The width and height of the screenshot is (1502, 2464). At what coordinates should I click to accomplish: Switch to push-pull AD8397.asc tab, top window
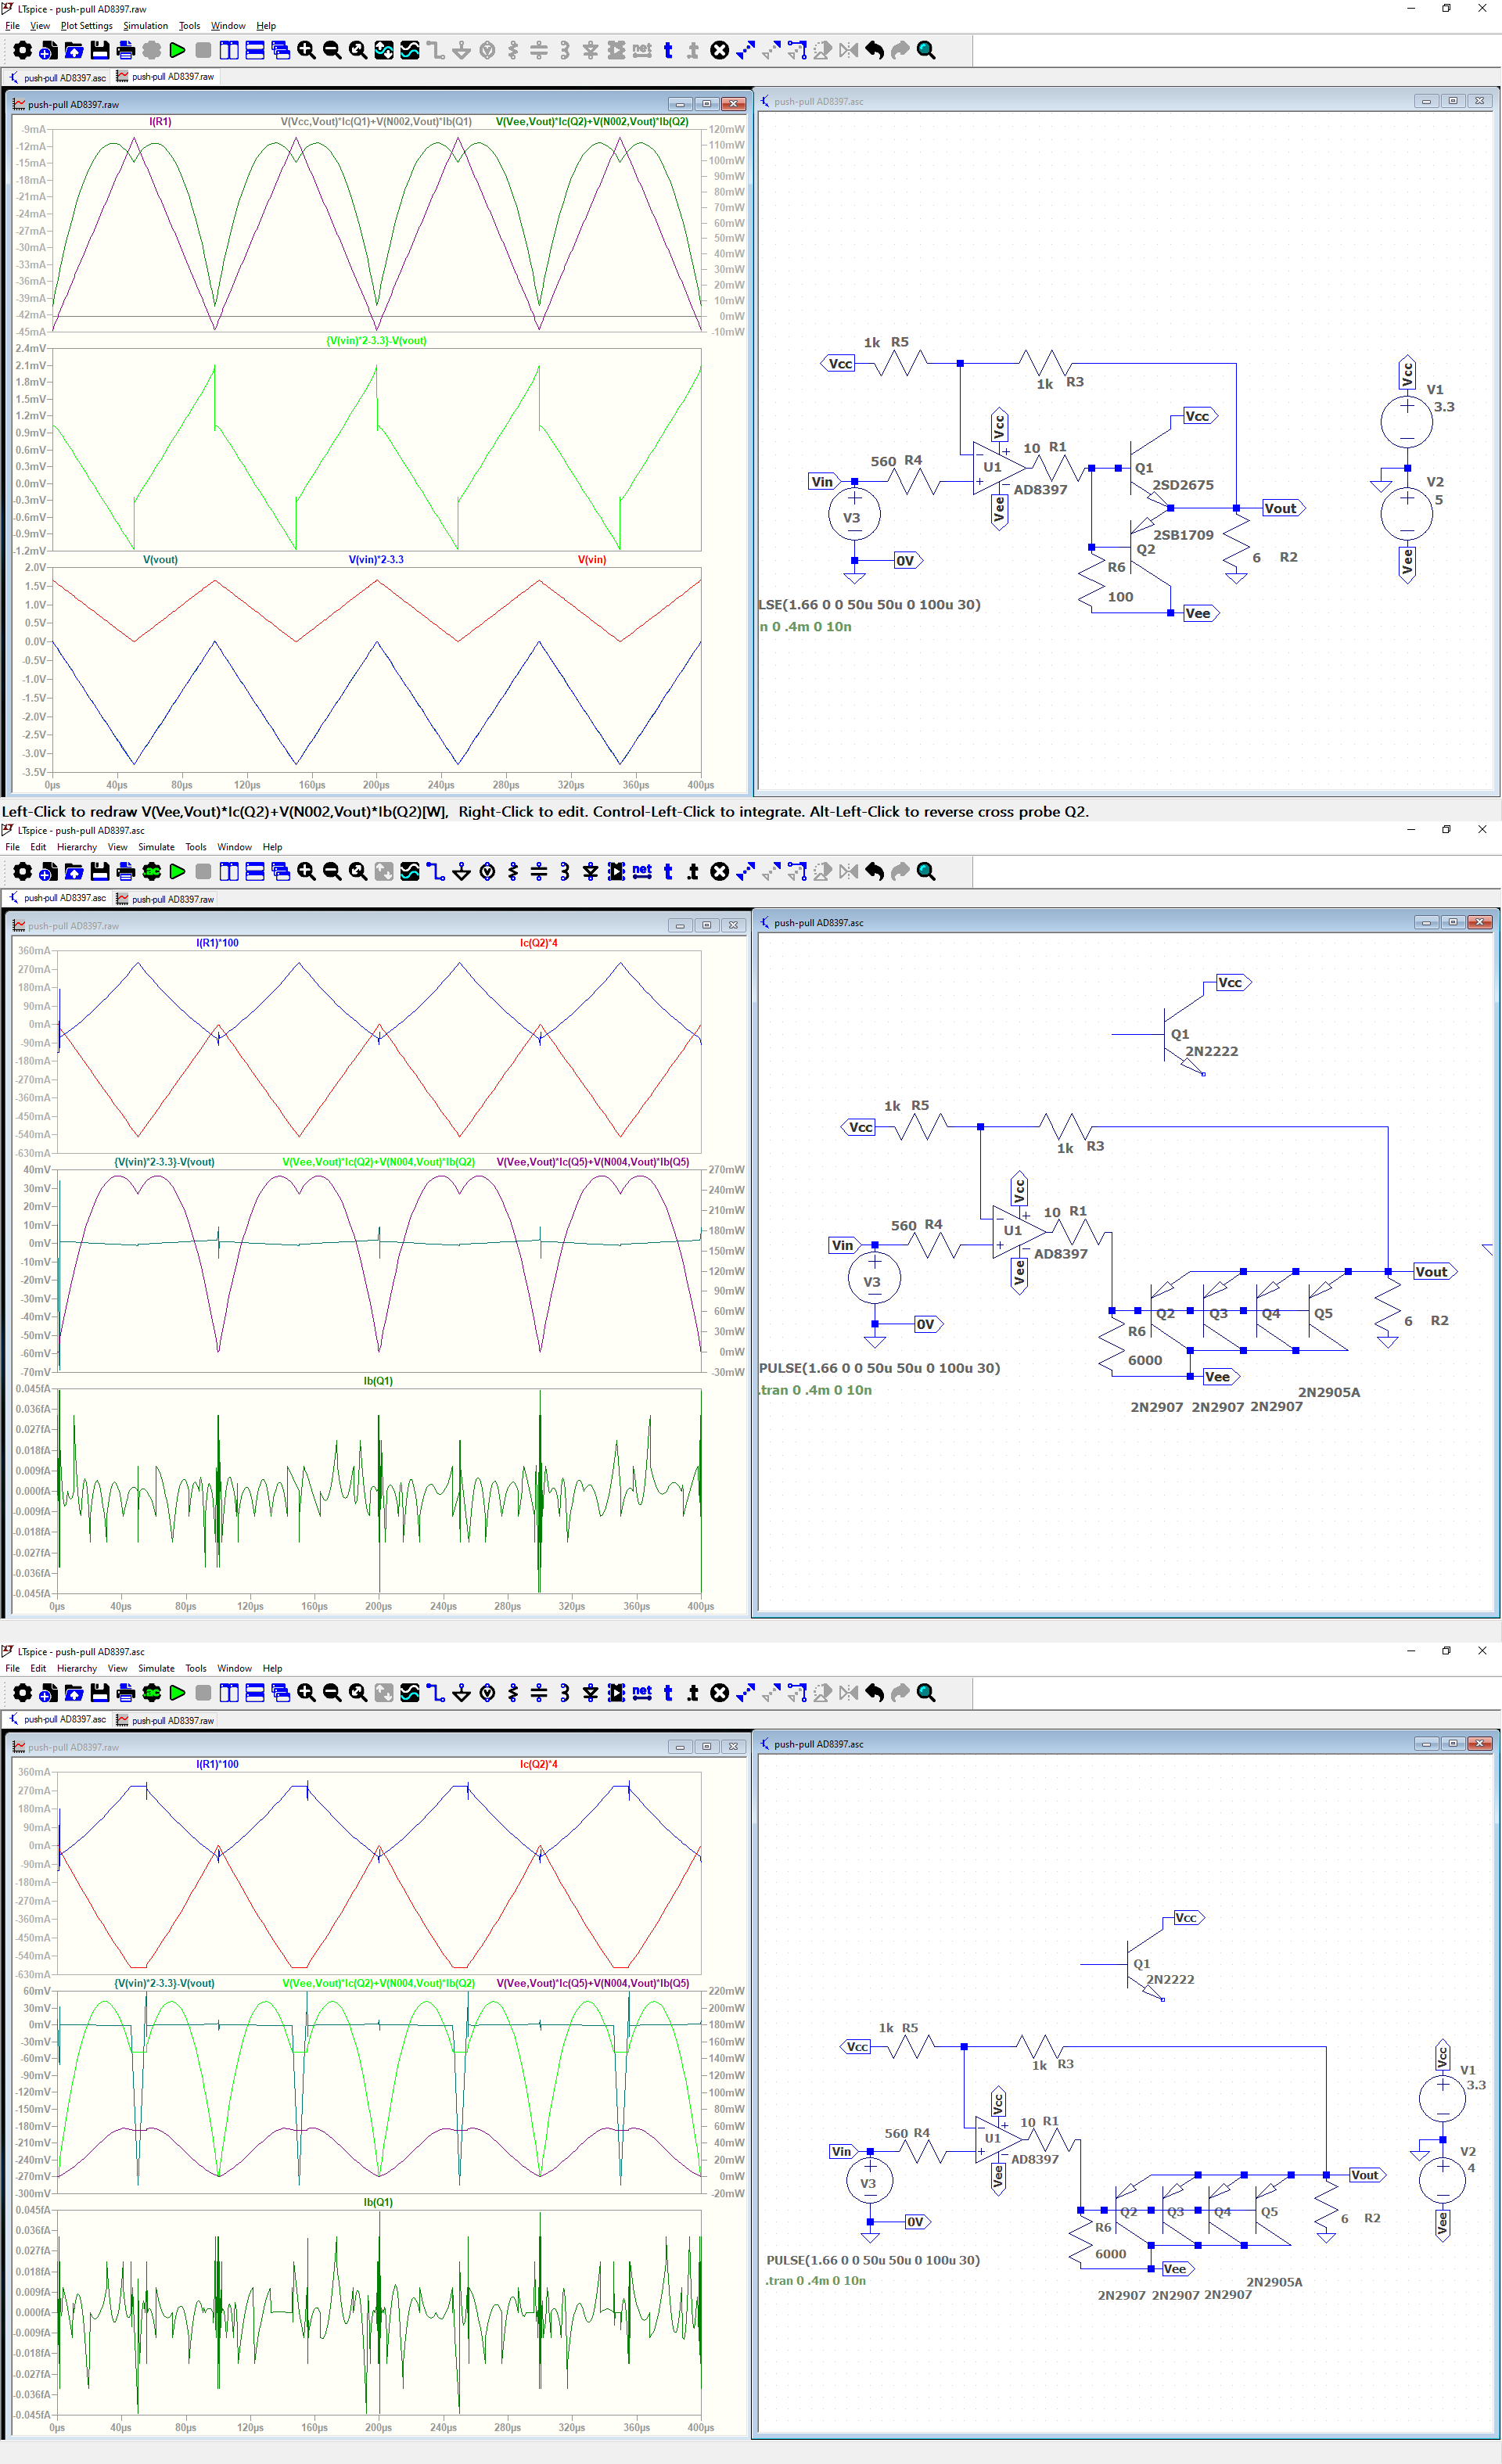click(57, 77)
